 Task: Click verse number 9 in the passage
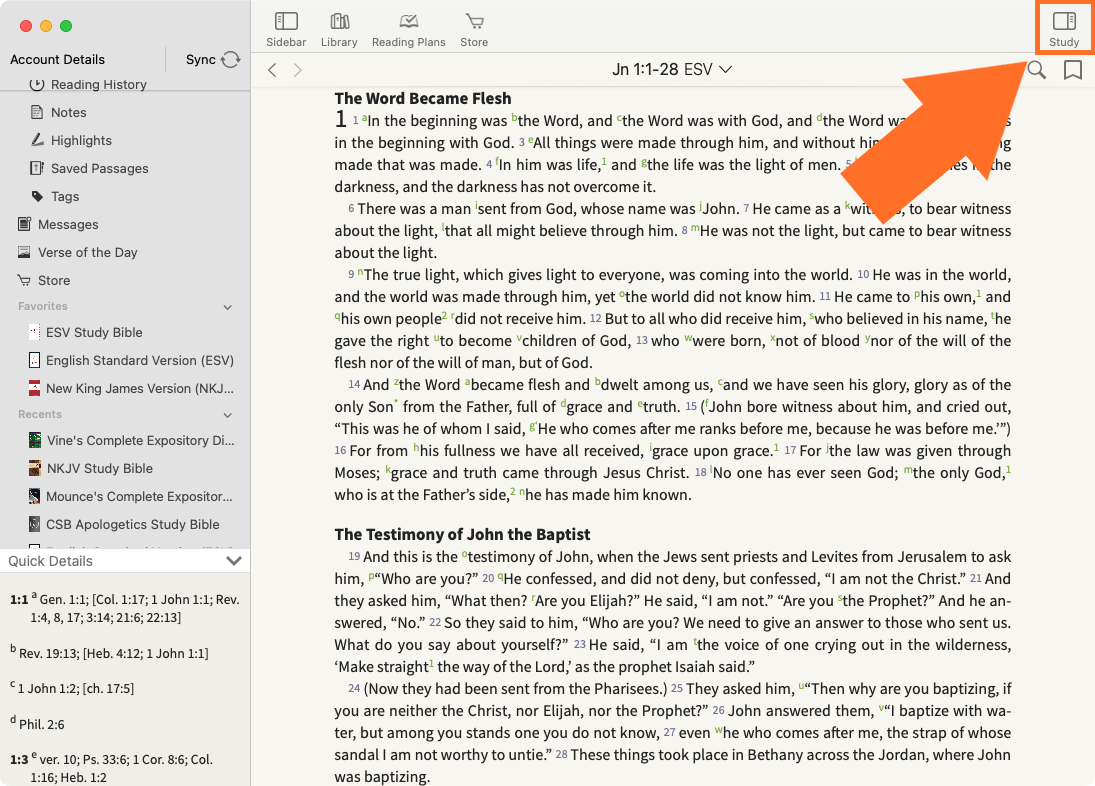coord(351,274)
